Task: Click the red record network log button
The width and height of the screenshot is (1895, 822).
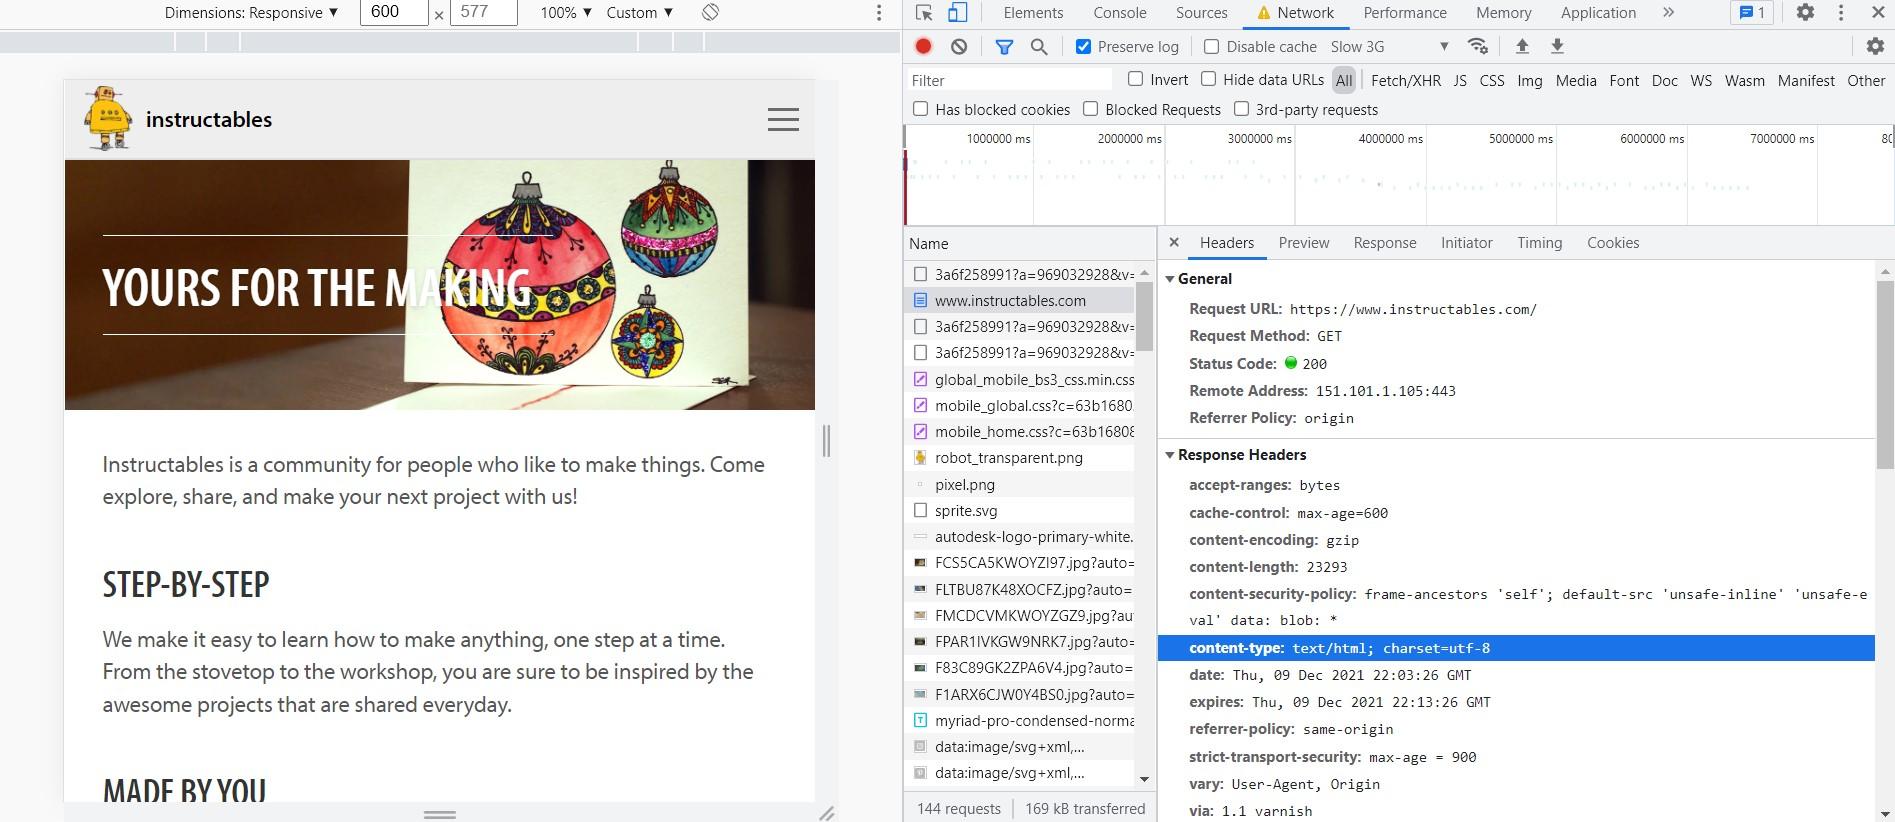Action: pos(924,46)
